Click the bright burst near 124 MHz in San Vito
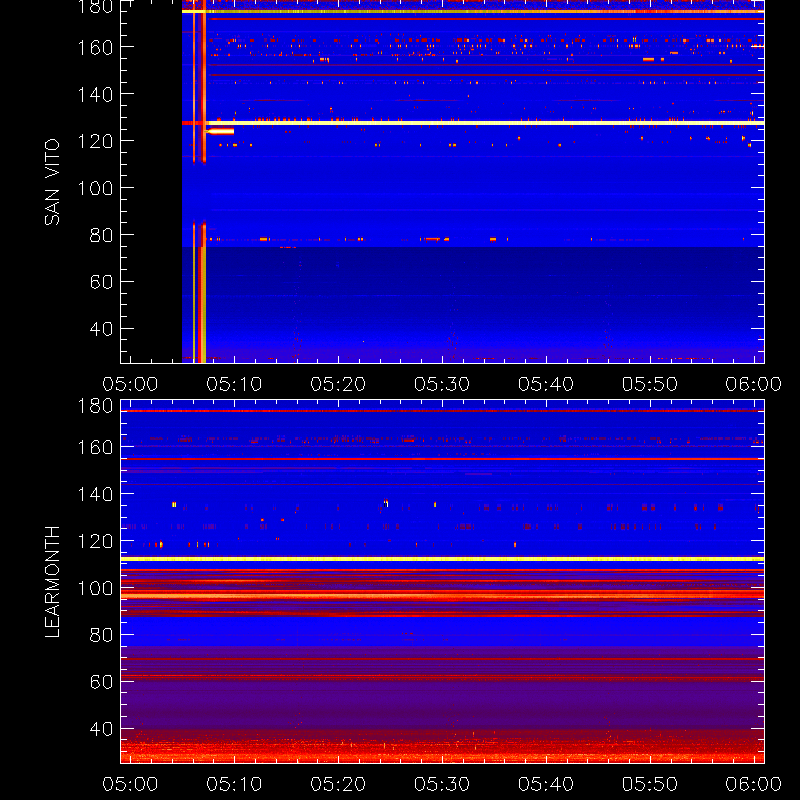 (x=220, y=132)
